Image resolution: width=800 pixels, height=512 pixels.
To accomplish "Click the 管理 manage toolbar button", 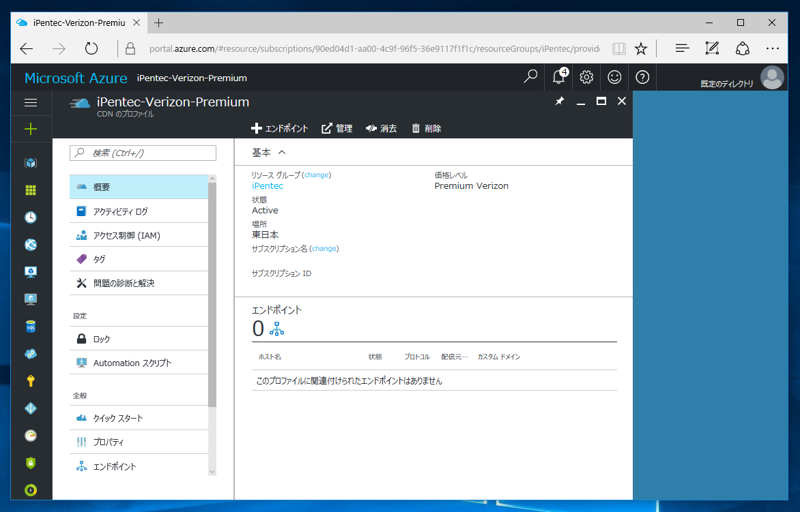I will tap(337, 129).
